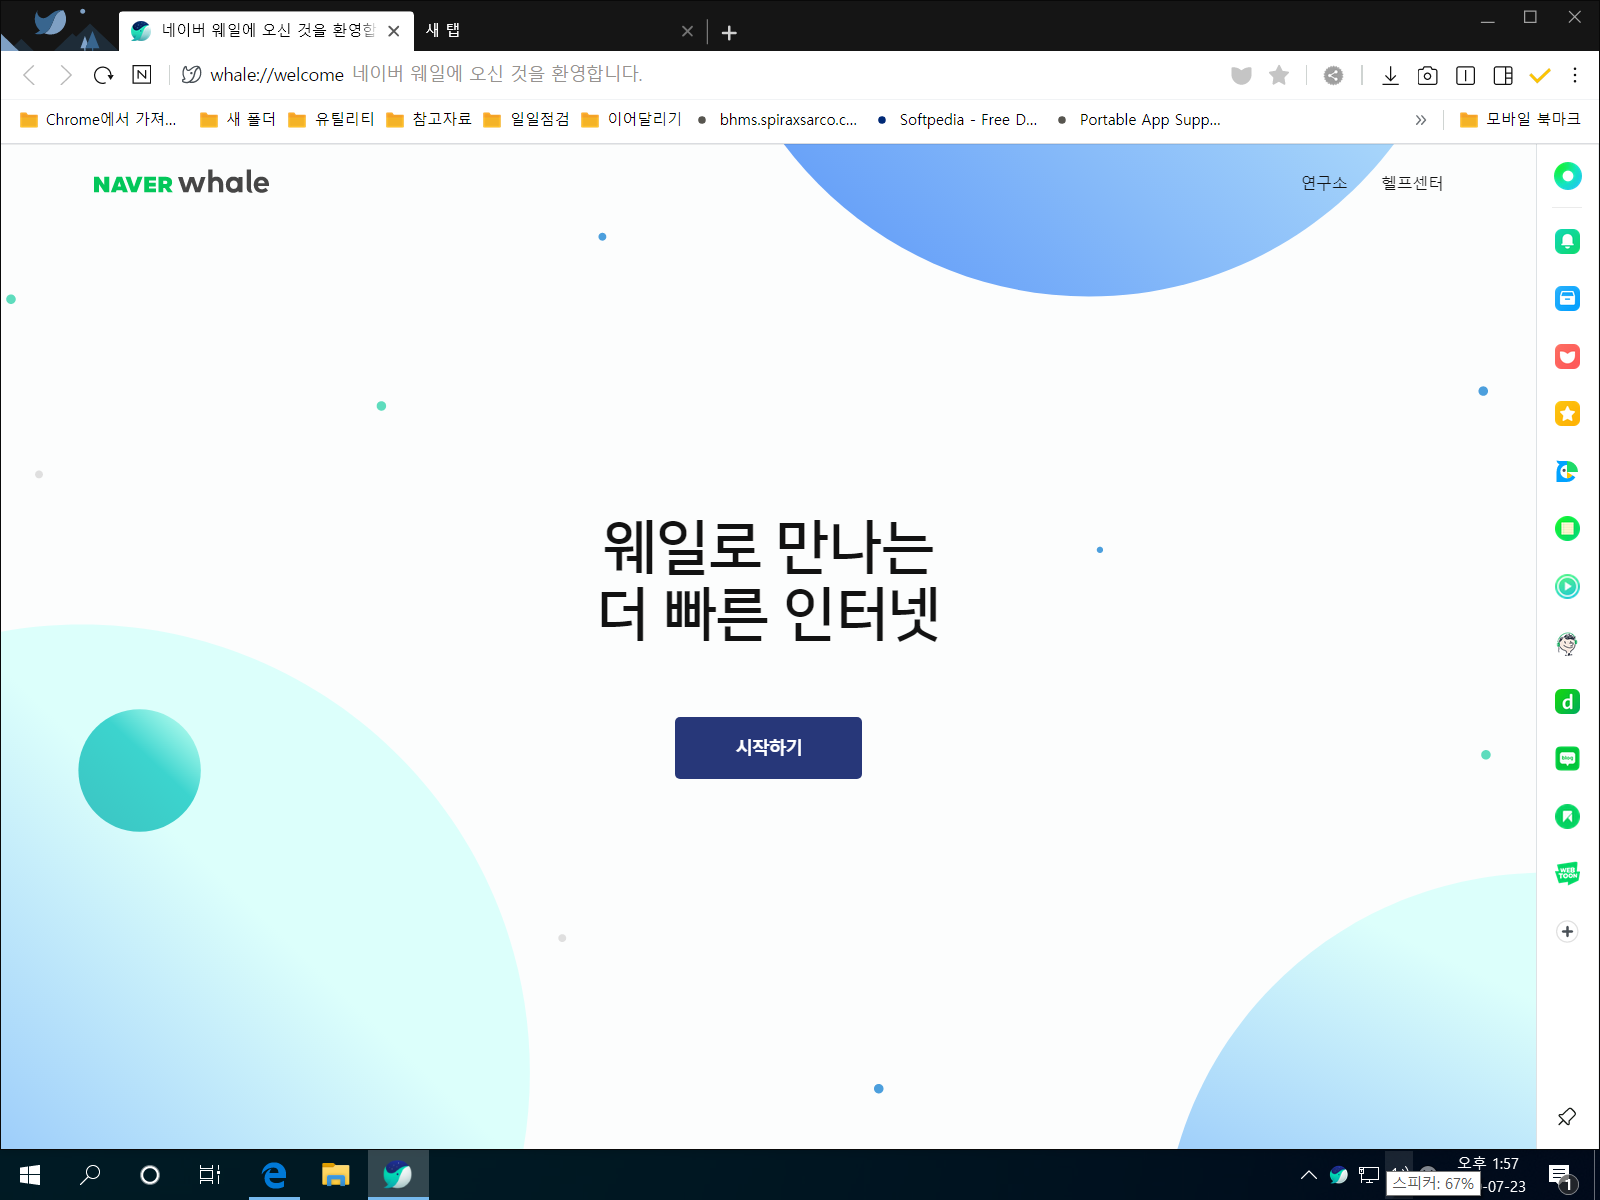This screenshot has width=1600, height=1200.
Task: Open the LINE messenger sidebar icon
Action: [1567, 760]
